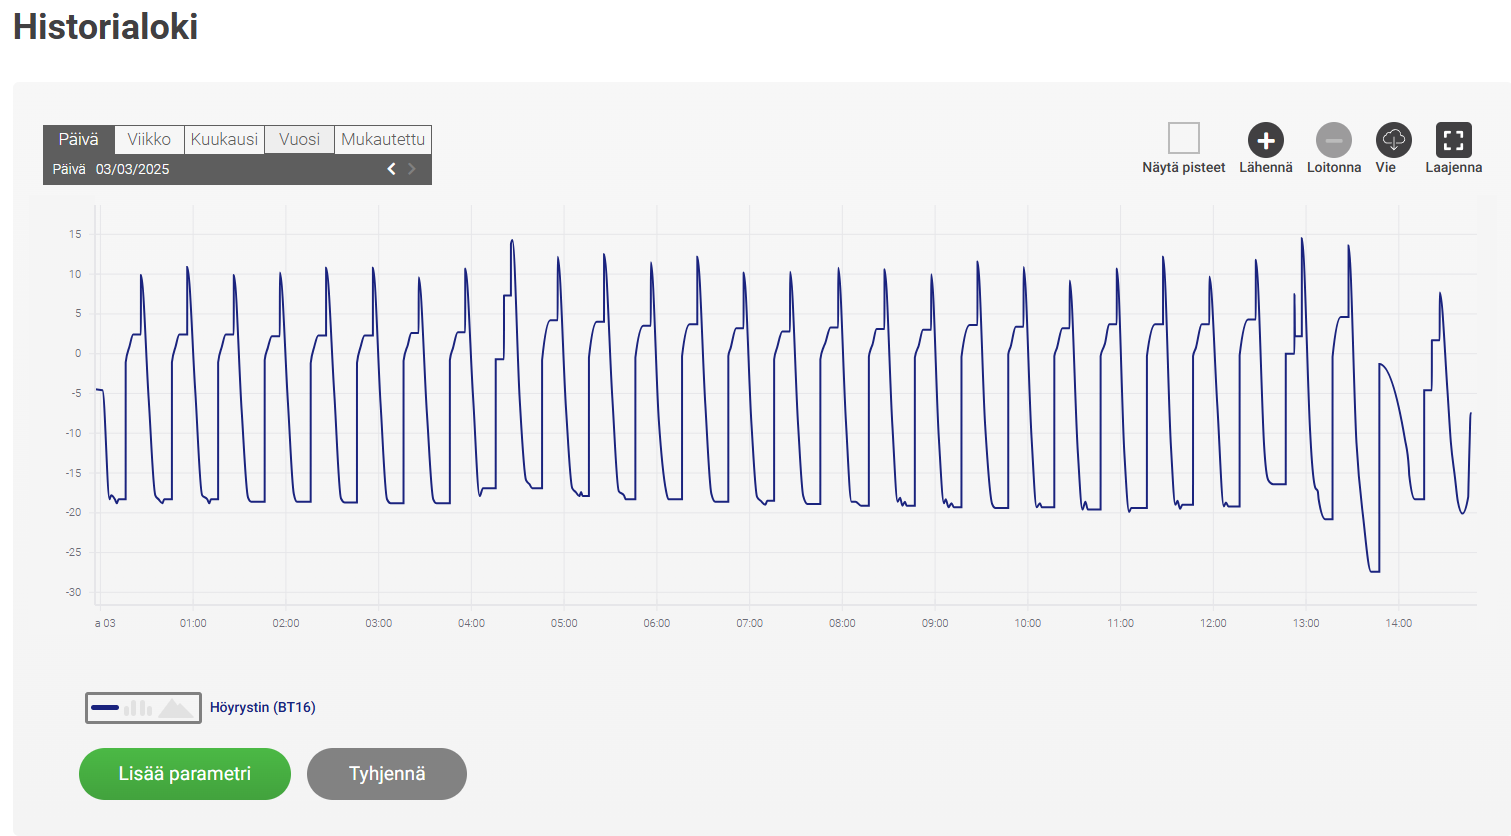Expand chart with the Laajenna fullscreen icon
This screenshot has height=836, width=1511.
pyautogui.click(x=1453, y=140)
